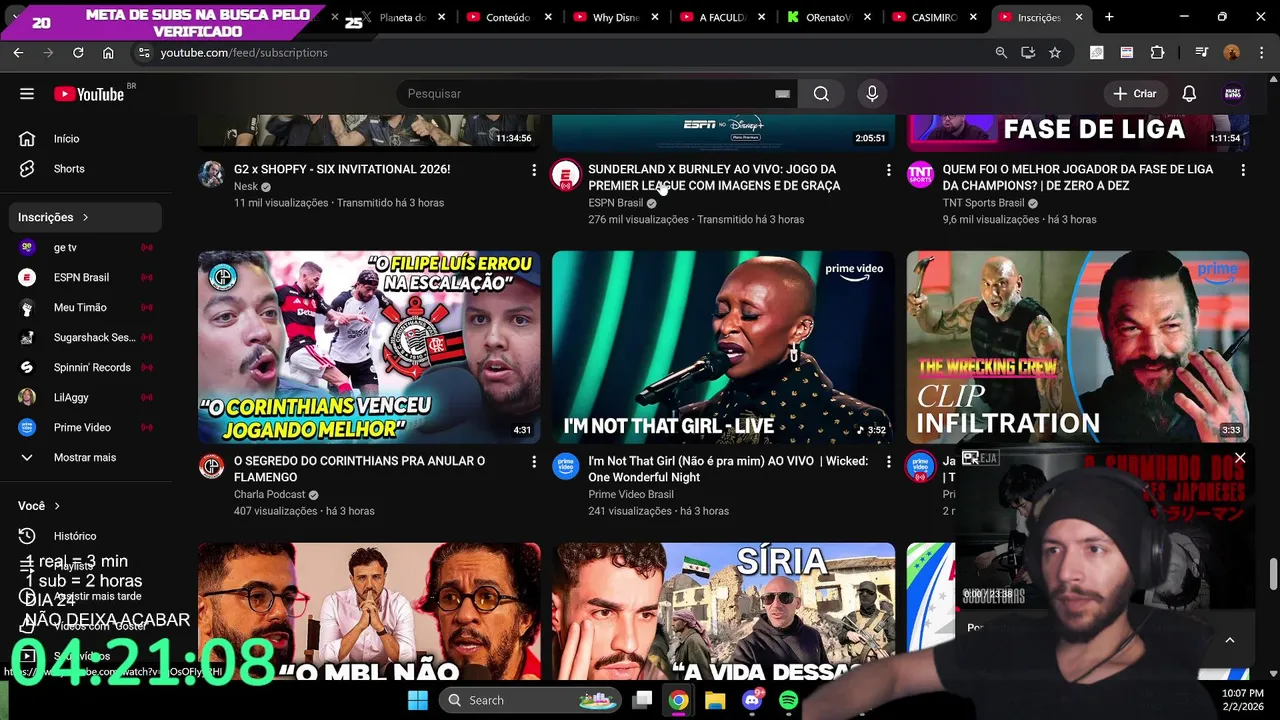Screen dimensions: 1280x720
Task: Open options menu for TNT Sports video
Action: [x=1243, y=171]
